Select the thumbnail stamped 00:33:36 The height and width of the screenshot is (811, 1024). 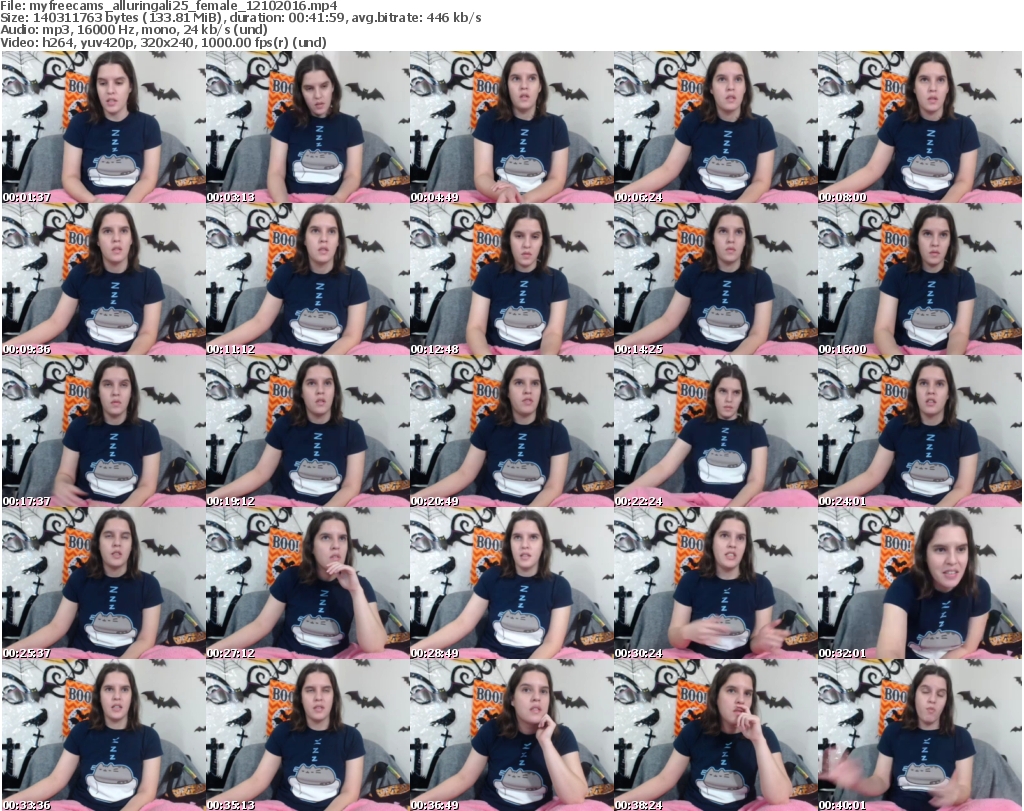103,735
